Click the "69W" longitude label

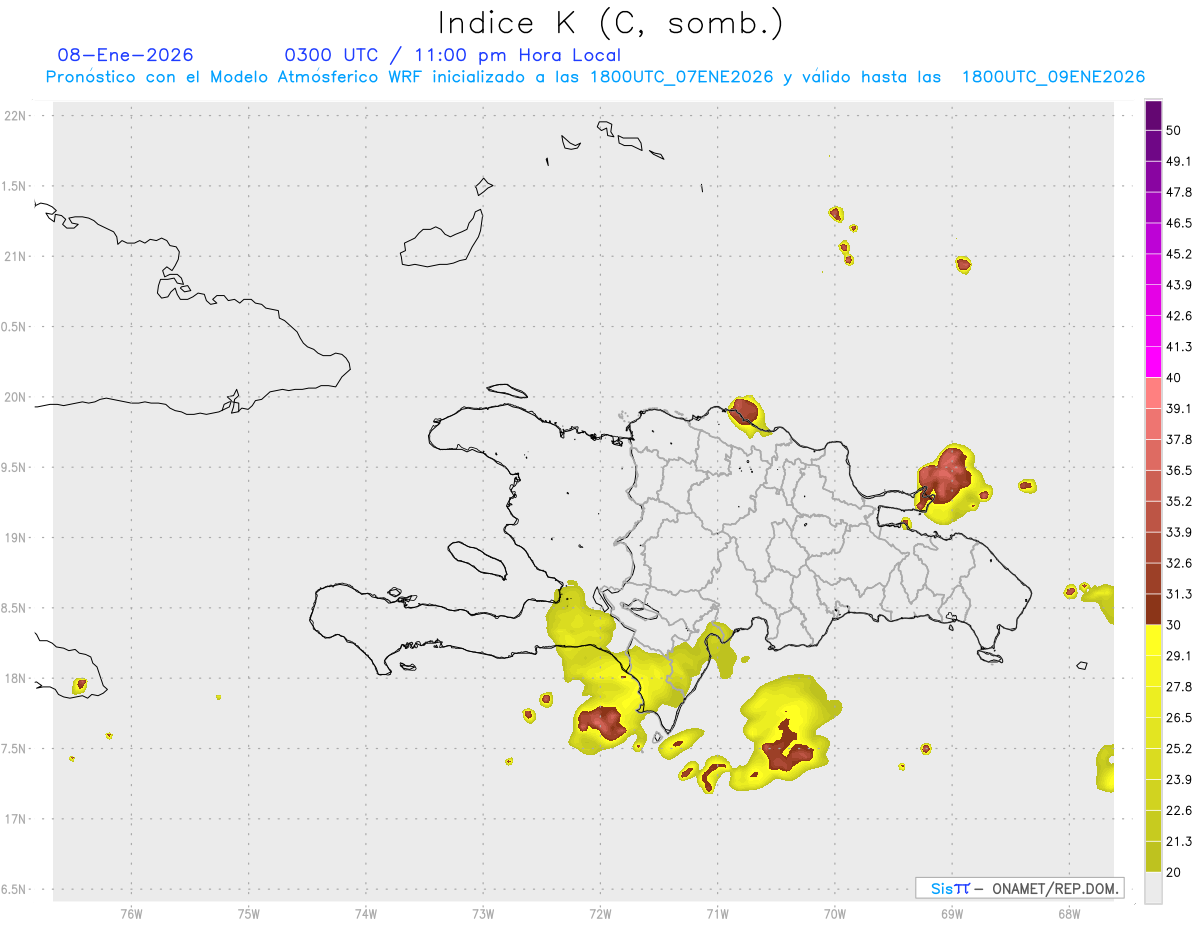click(x=952, y=914)
